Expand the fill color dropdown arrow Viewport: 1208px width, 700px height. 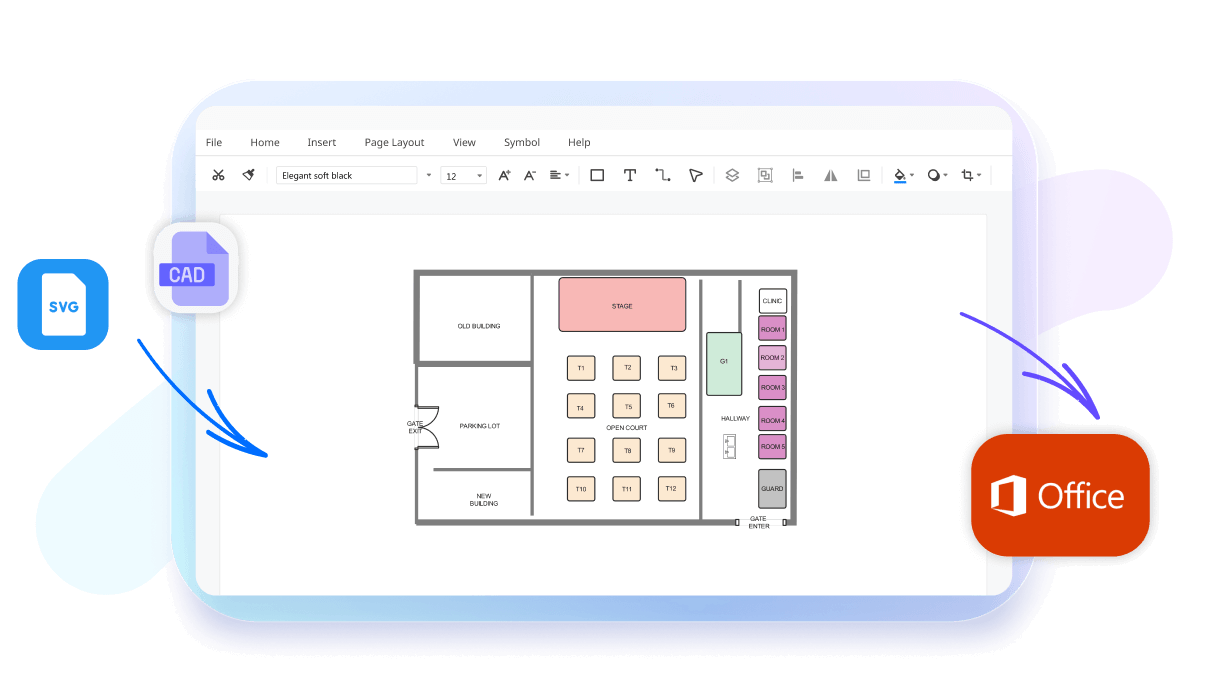(x=912, y=176)
